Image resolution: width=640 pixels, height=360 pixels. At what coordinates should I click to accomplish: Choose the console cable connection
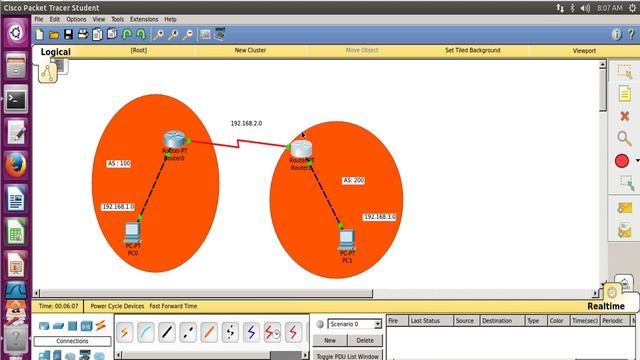pos(146,333)
